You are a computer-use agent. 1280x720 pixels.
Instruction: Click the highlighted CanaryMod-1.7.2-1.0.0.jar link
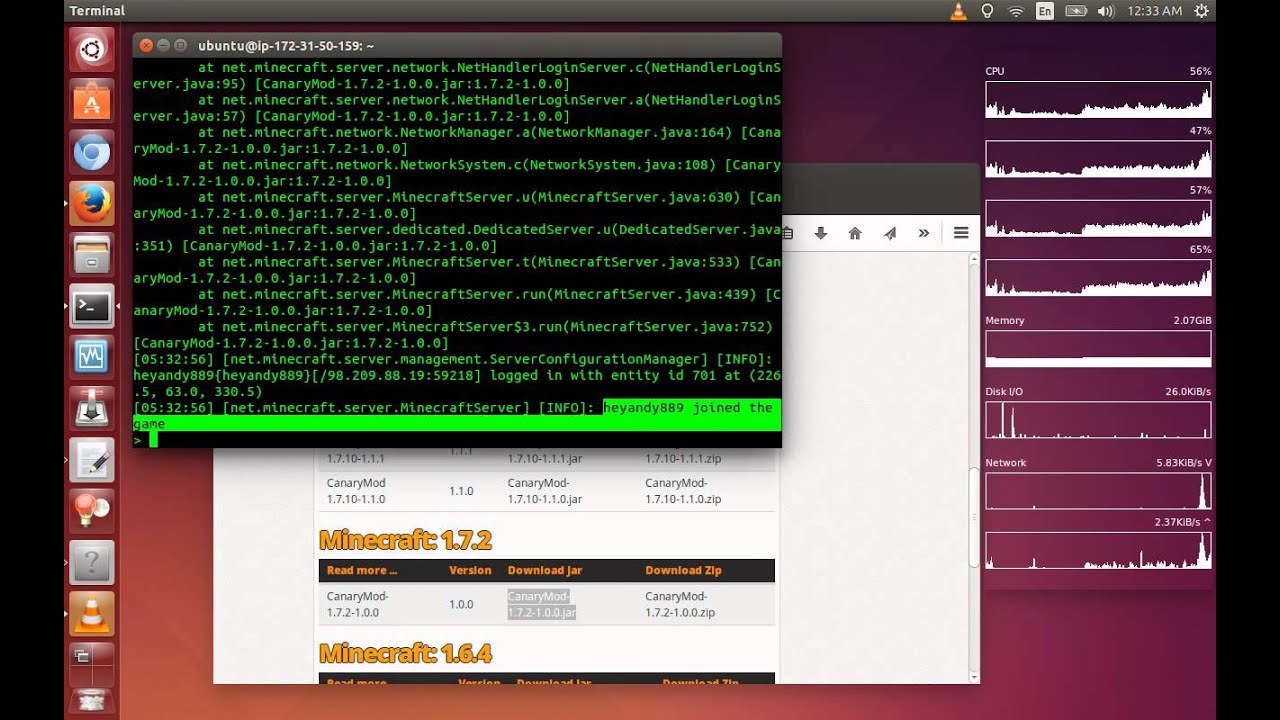point(541,604)
